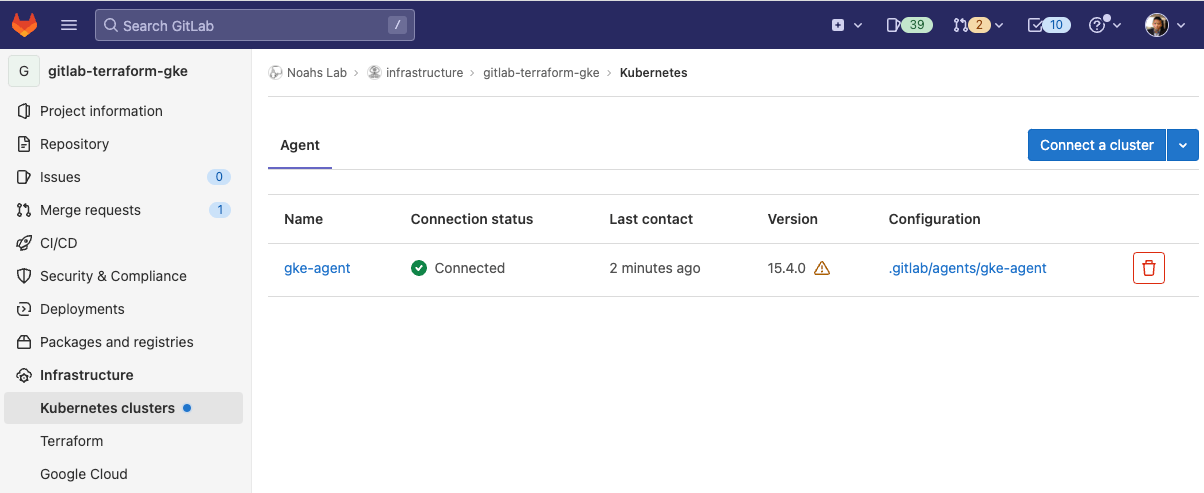Viewport: 1204px width, 493px height.
Task: Click the Deployments sidebar icon
Action: click(24, 309)
